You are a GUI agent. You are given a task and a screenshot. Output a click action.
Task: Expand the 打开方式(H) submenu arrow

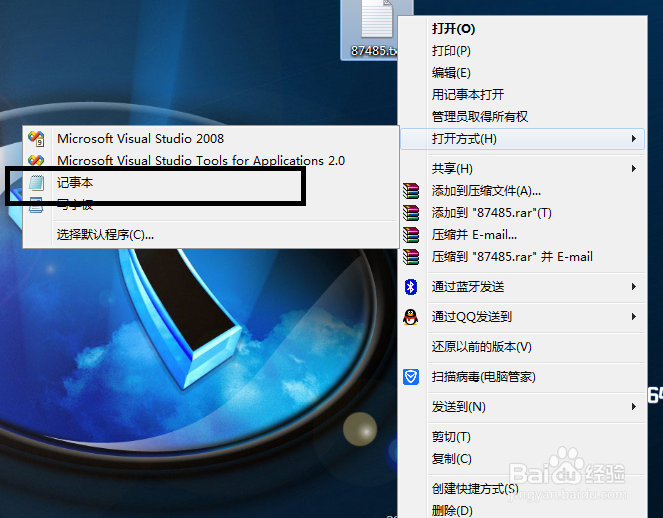(x=633, y=138)
